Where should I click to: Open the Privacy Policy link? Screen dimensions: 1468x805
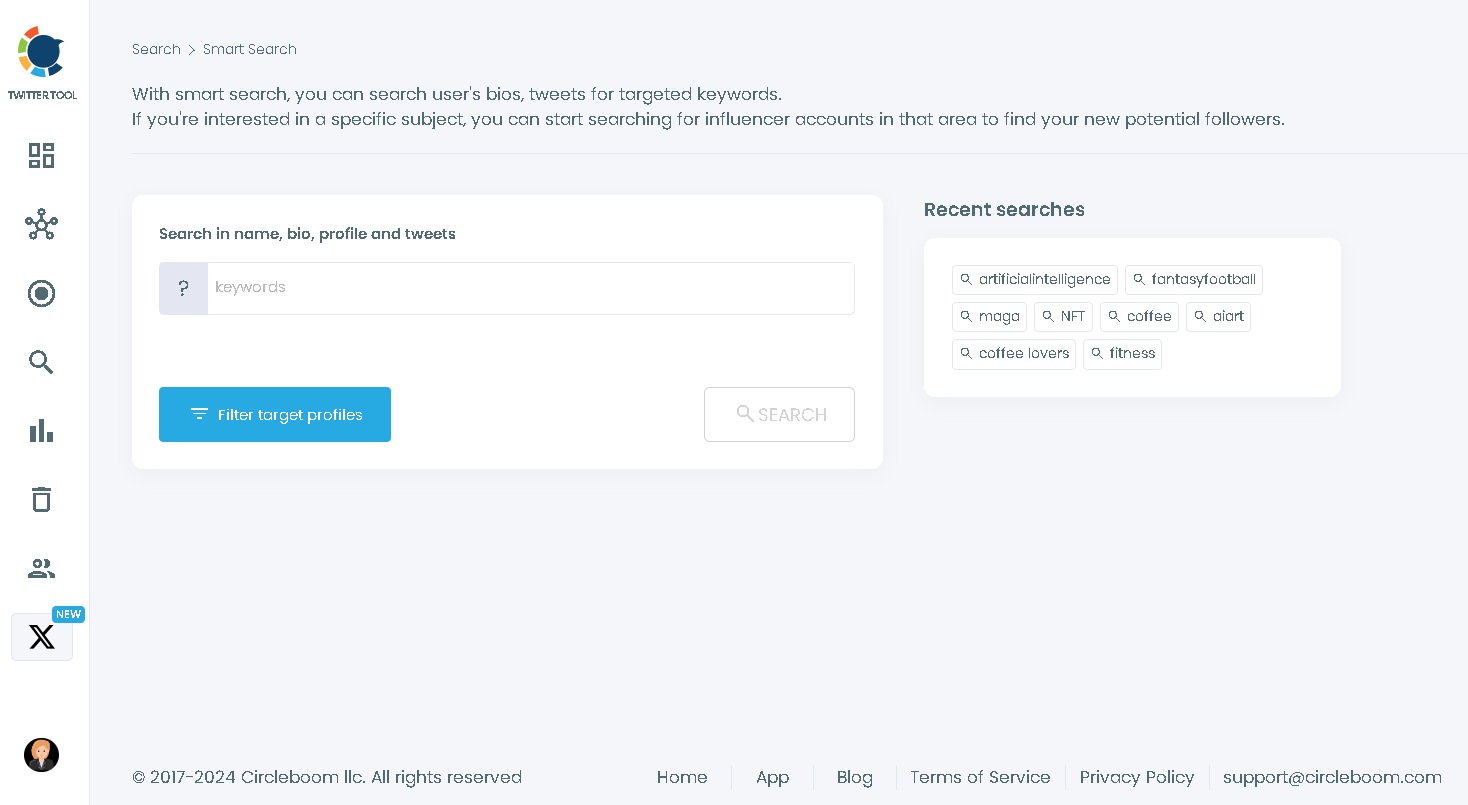(1137, 777)
